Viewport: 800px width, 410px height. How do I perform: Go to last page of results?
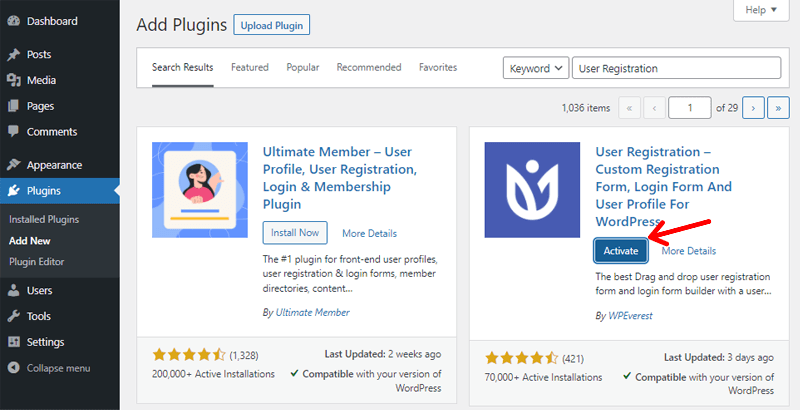point(778,108)
